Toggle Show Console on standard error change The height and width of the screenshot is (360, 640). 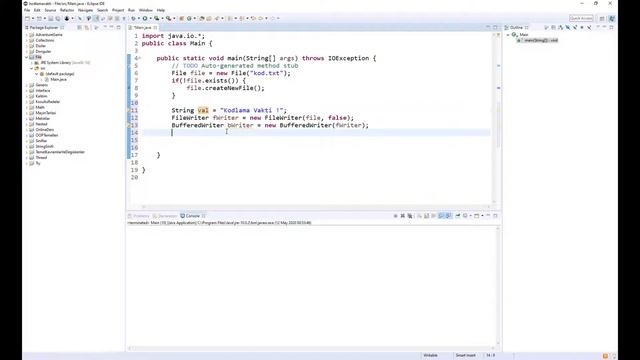click(449, 216)
